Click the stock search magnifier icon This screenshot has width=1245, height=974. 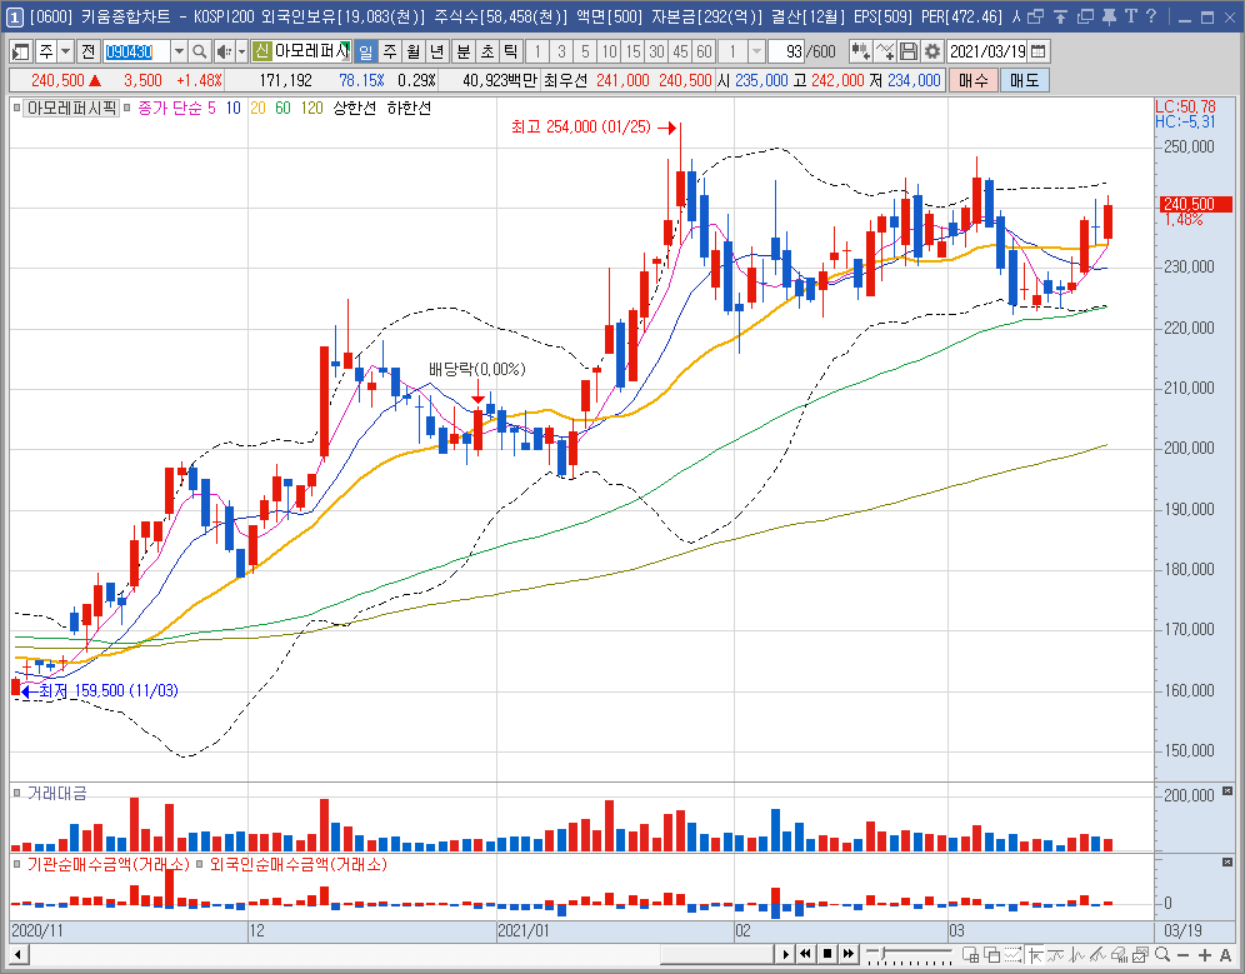point(199,51)
